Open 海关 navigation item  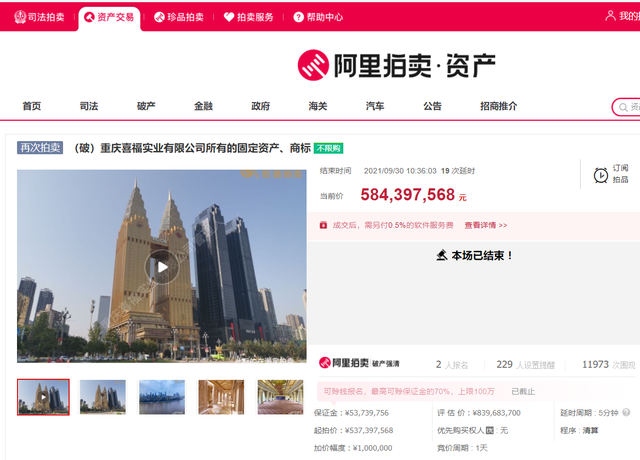click(318, 106)
